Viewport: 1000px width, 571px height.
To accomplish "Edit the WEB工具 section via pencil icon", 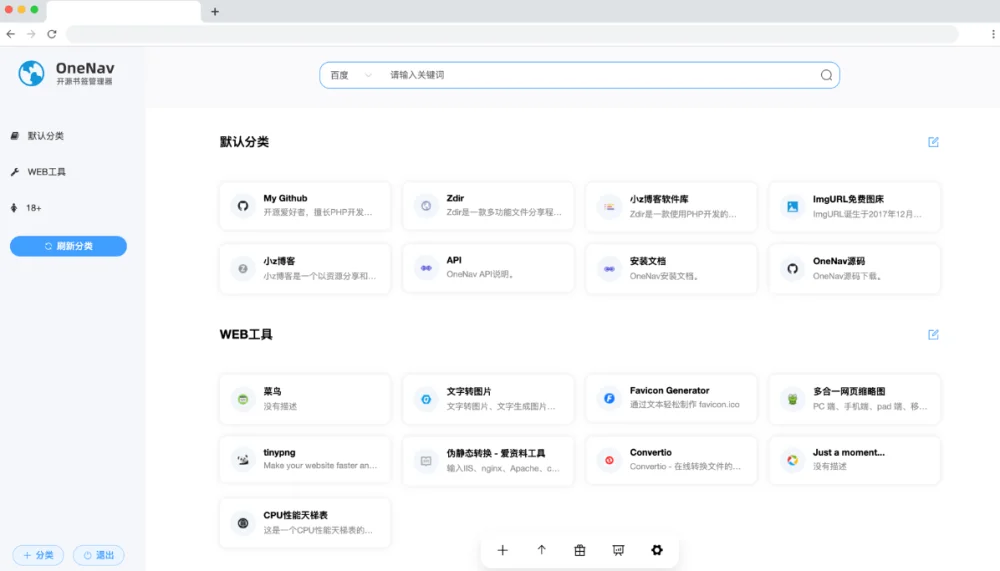I will coord(933,334).
